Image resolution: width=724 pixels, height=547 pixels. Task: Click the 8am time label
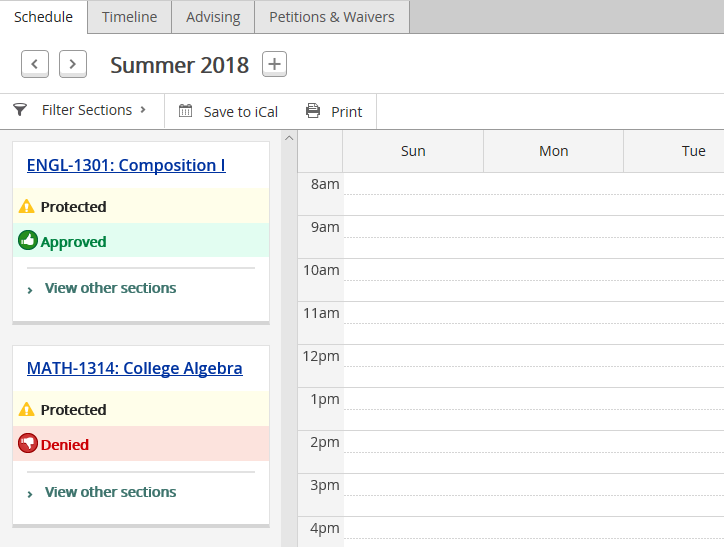coord(325,184)
